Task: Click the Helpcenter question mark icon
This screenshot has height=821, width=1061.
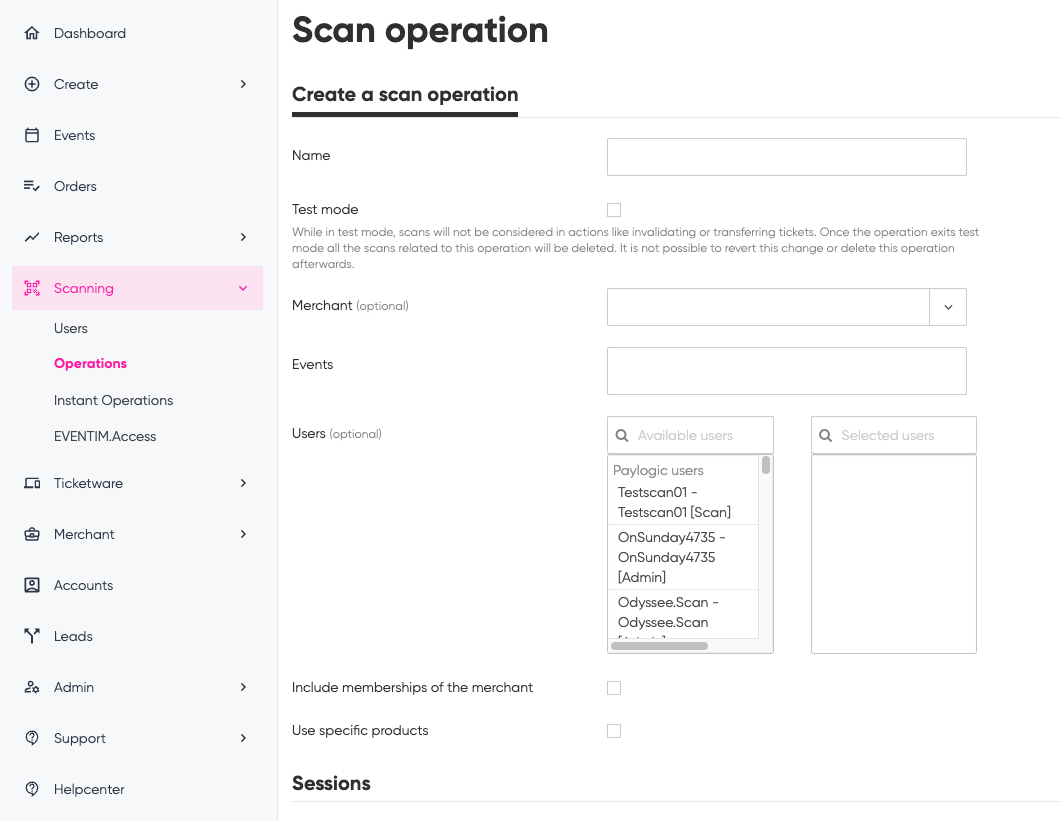Action: point(32,789)
